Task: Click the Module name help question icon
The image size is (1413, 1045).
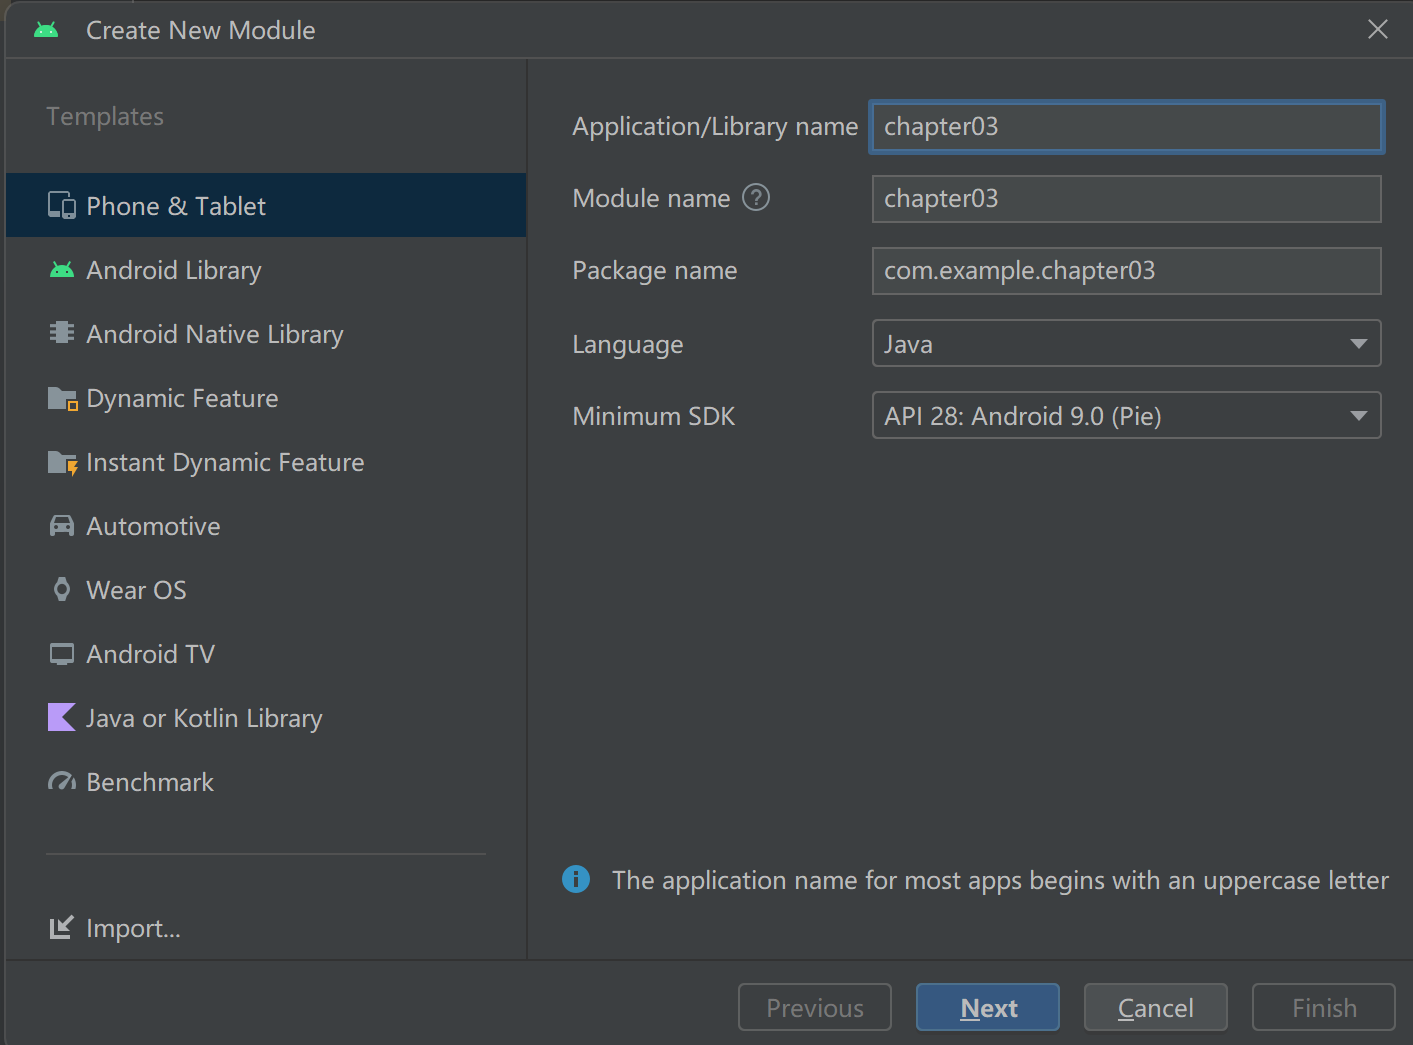Action: 756,198
